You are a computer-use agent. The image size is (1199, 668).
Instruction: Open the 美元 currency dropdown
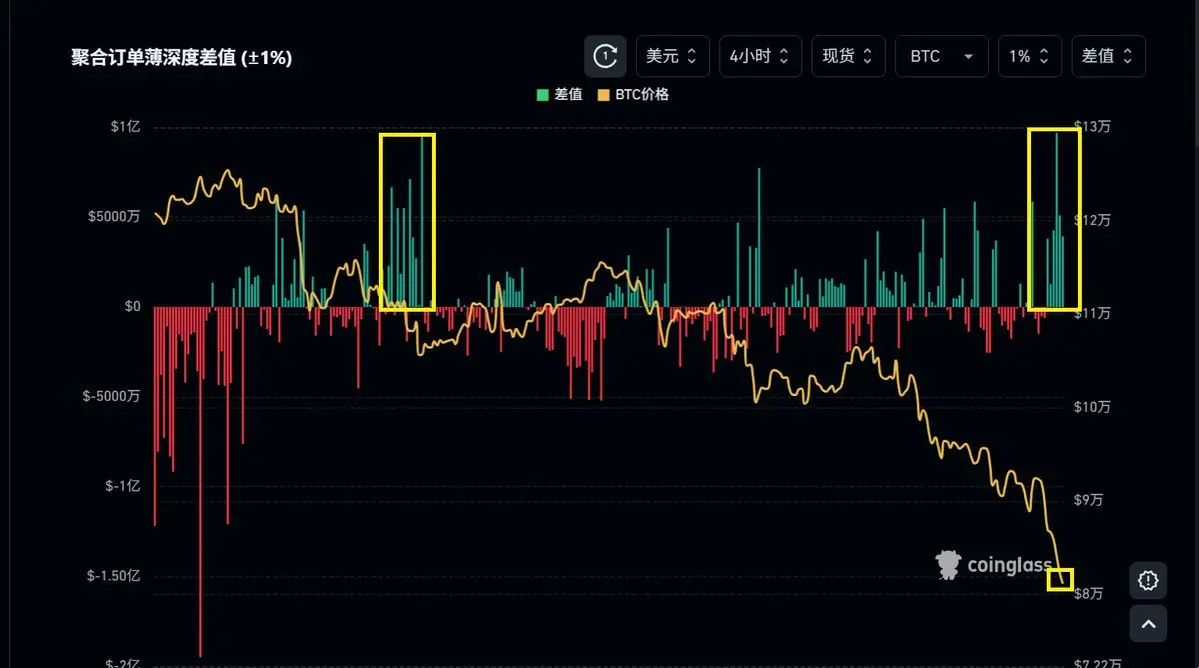coord(672,56)
